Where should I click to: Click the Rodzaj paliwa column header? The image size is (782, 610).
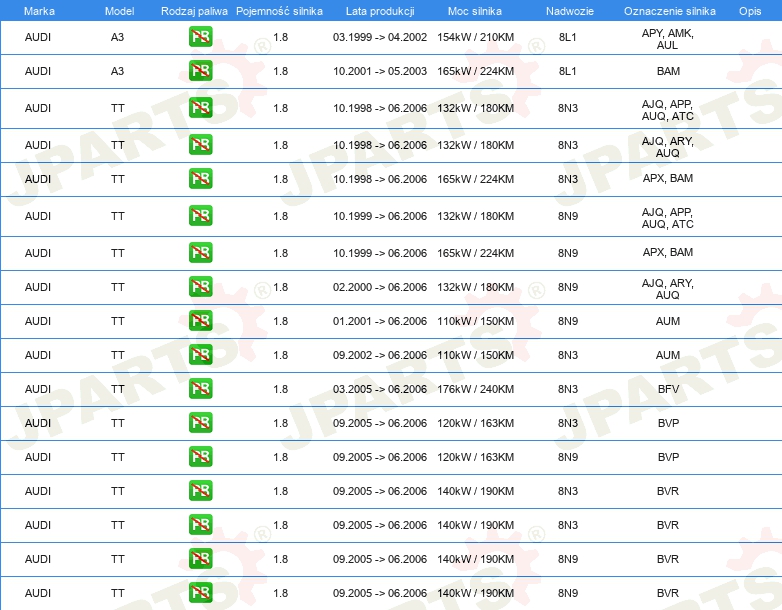194,11
